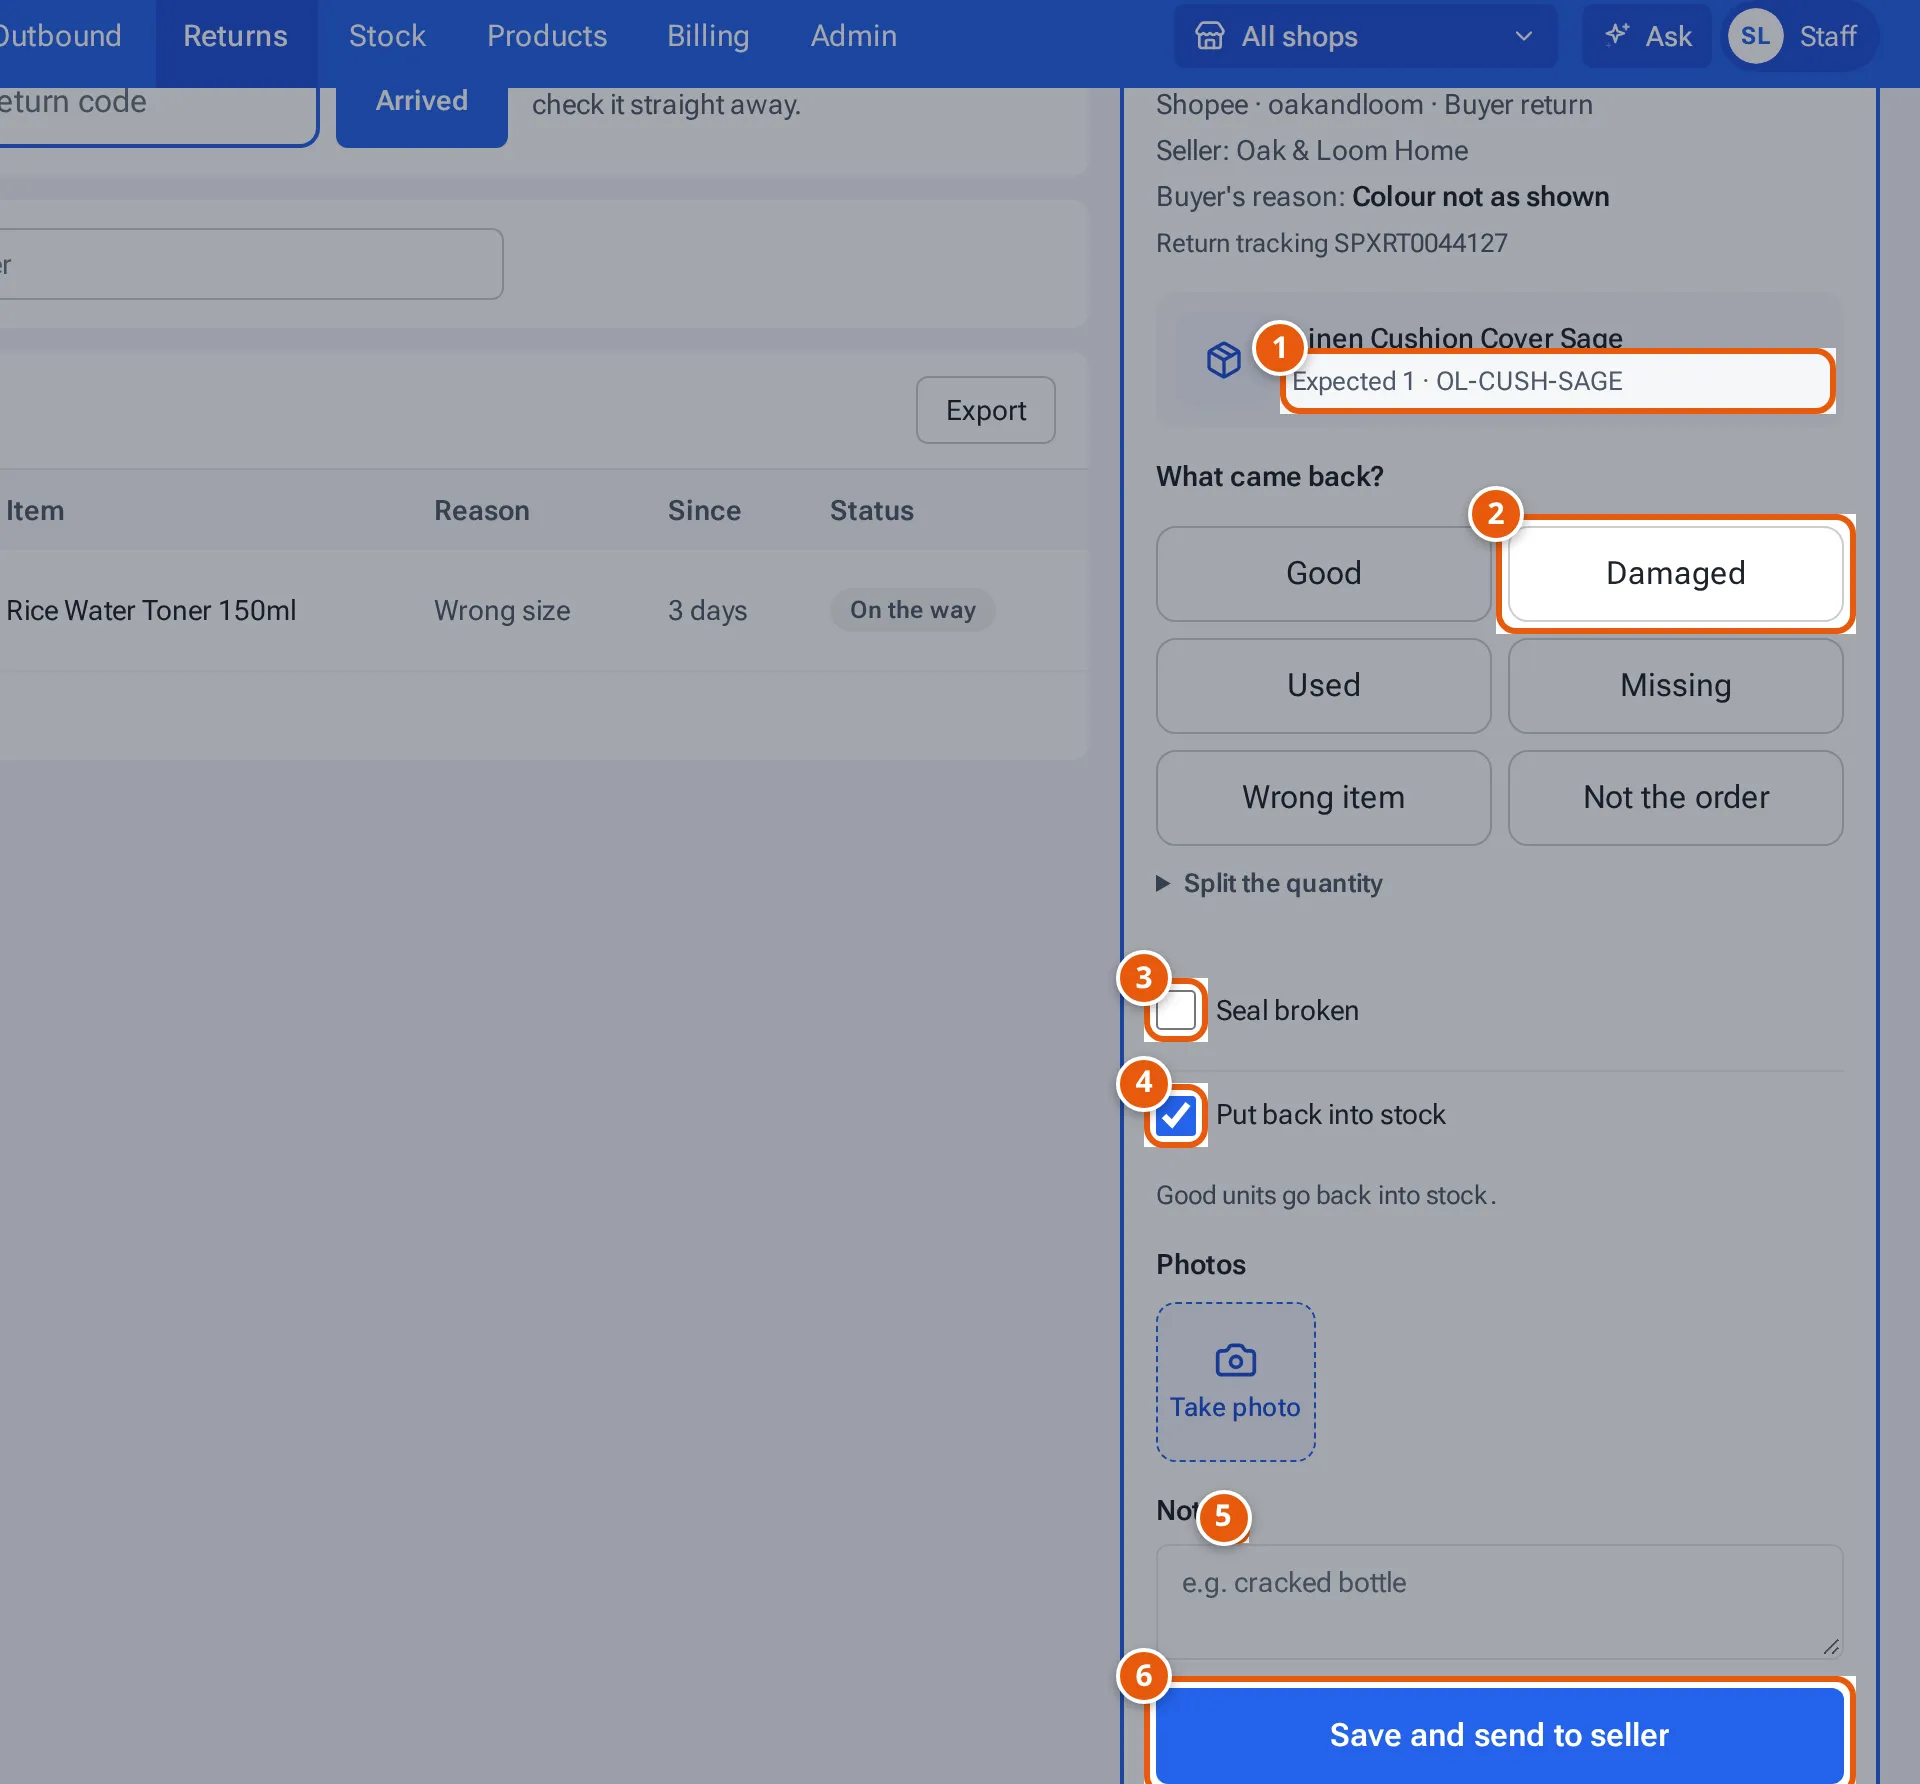Click the SL staff avatar

(1755, 36)
